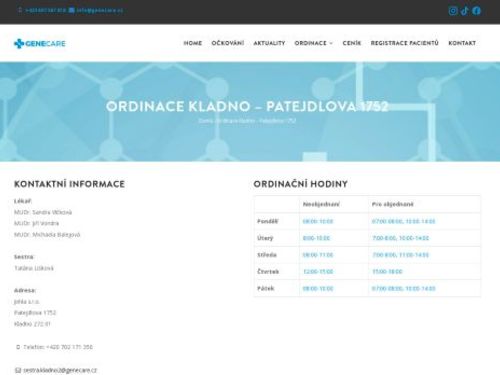
Task: Open the TikTok icon in top bar
Action: click(464, 11)
